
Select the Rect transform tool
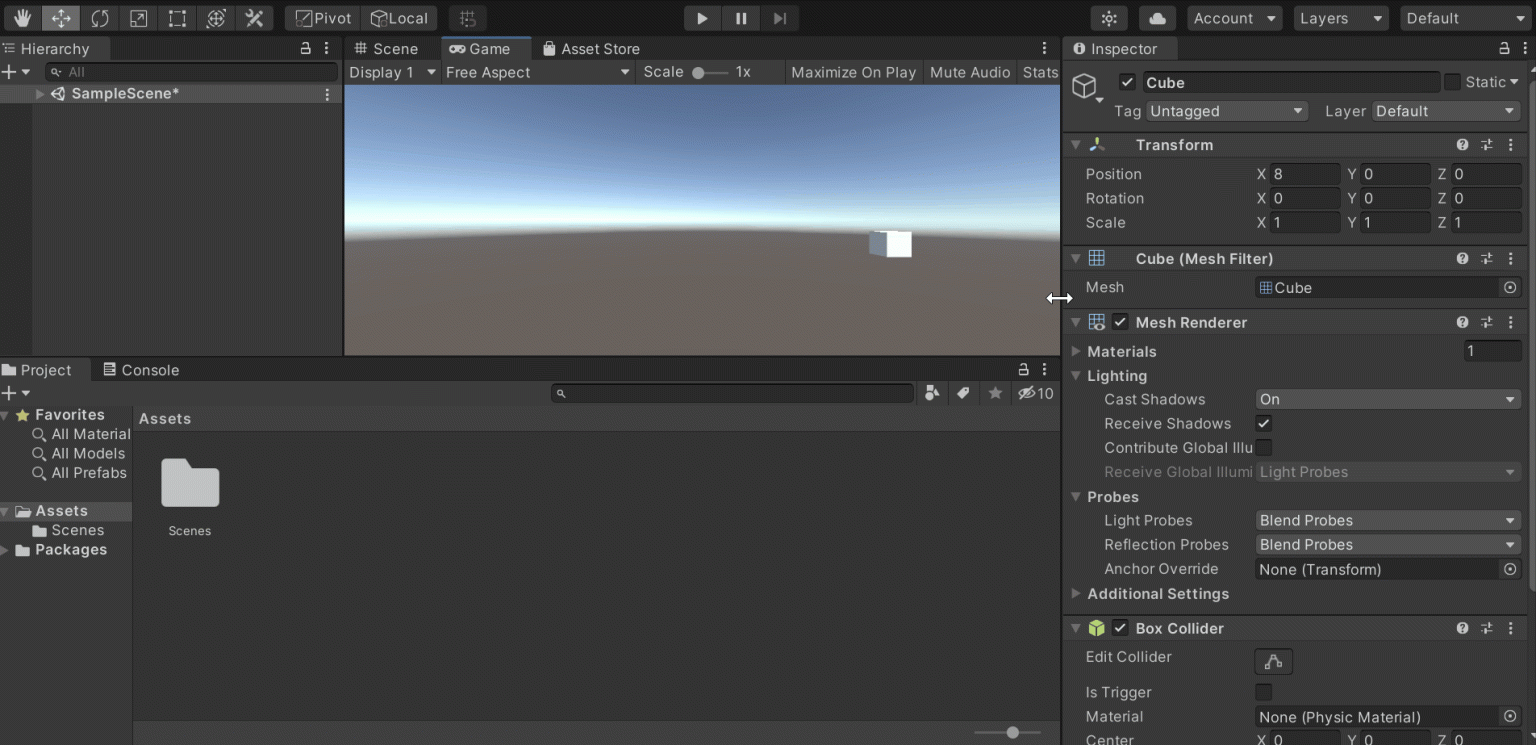pos(177,18)
